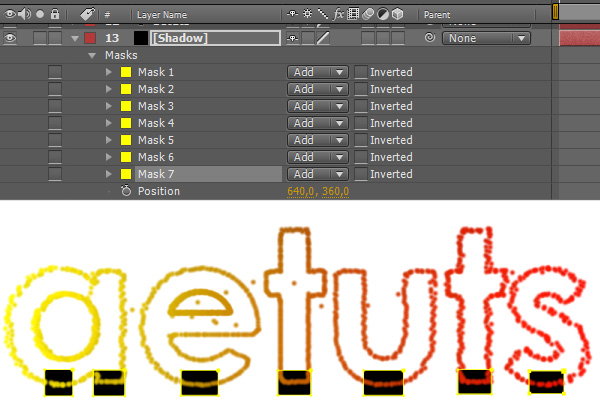
Task: Click the Video eye column header icon
Action: pos(10,15)
